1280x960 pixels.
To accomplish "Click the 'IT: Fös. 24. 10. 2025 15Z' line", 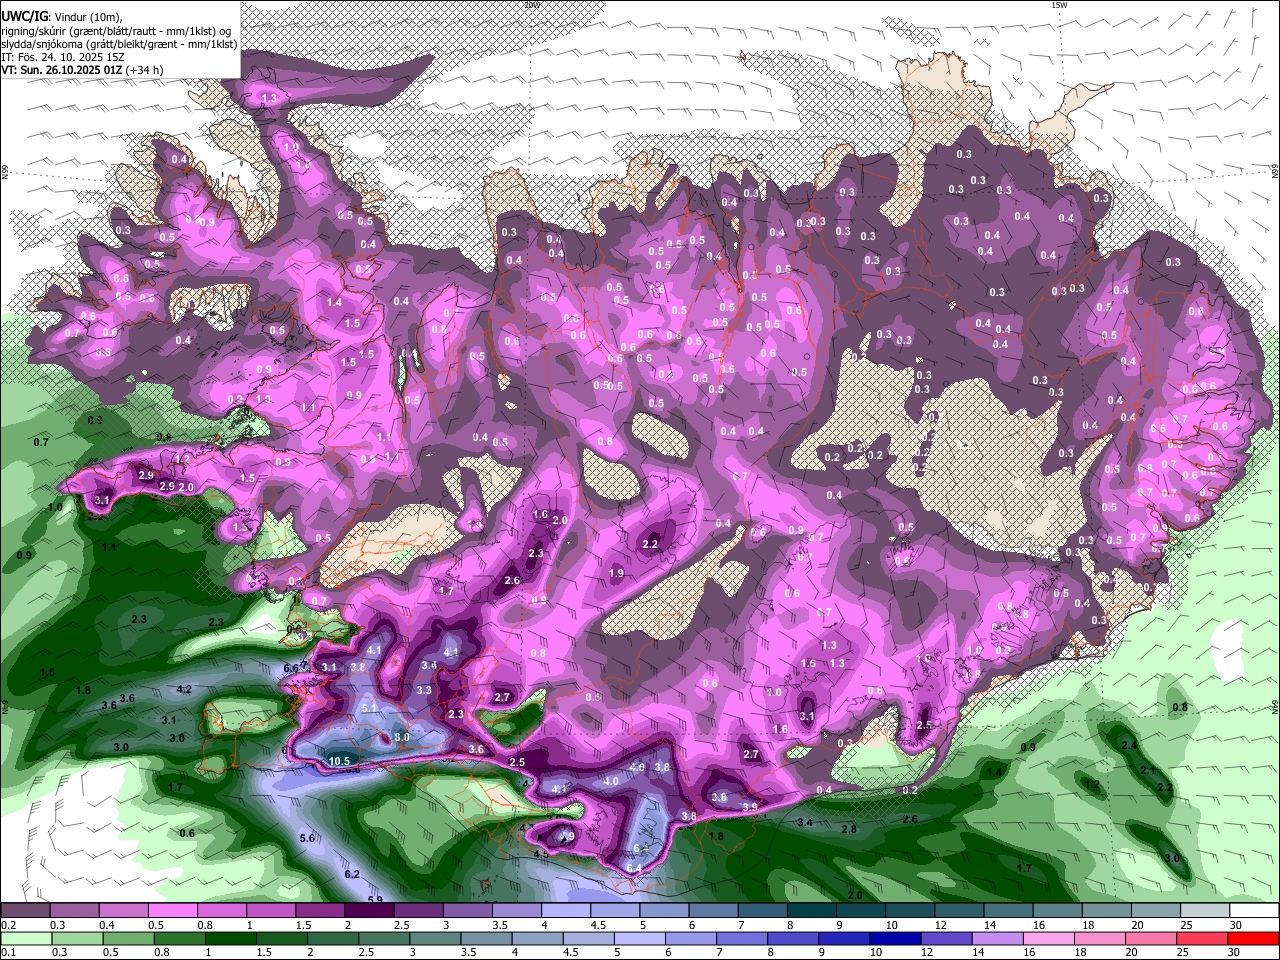I will 64,57.
